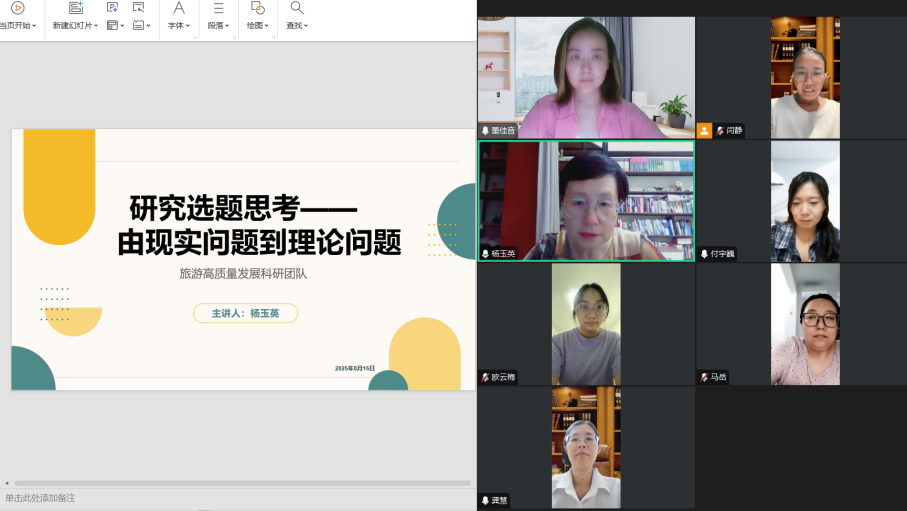Click the 段落 paragraph lines icon
Screen dimensions: 907x511
[x=217, y=8]
